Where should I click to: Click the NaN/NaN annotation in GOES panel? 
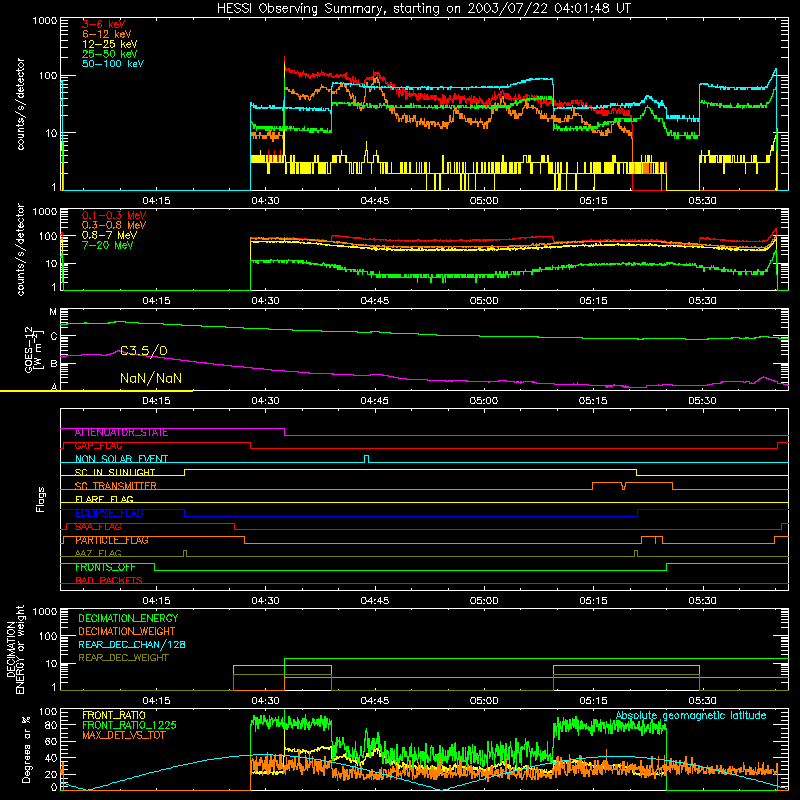151,378
